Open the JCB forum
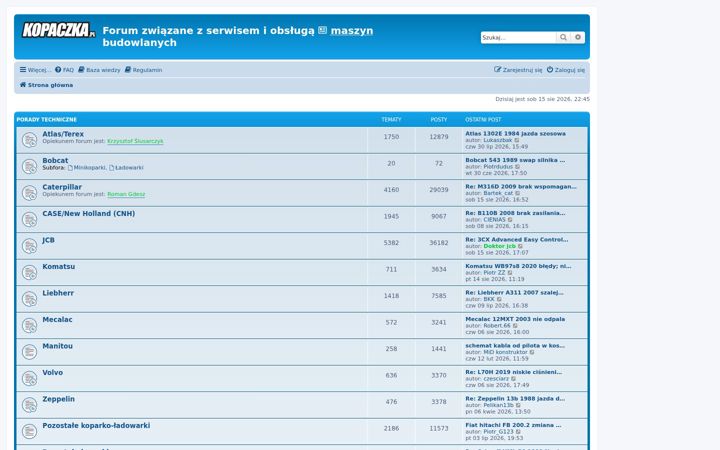Image resolution: width=720 pixels, height=450 pixels. coord(48,240)
